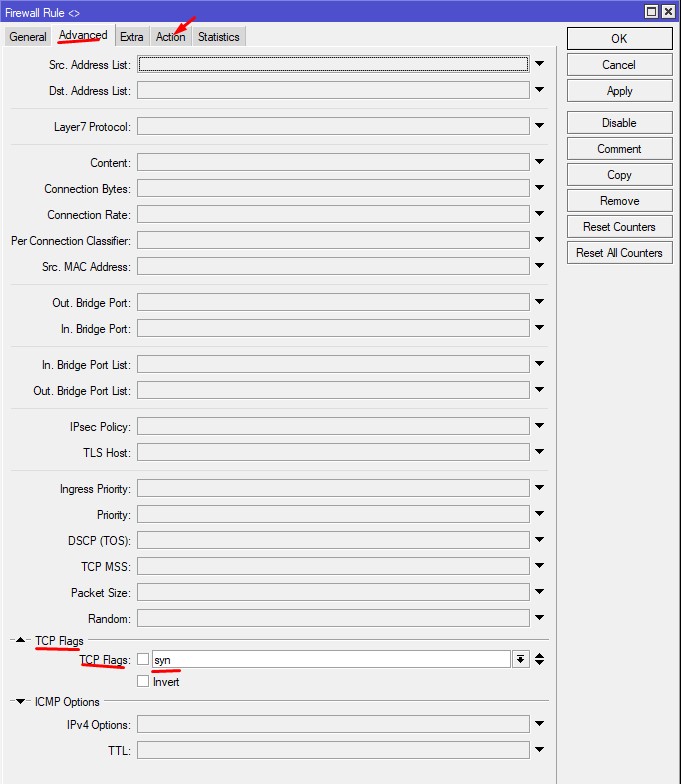Image resolution: width=681 pixels, height=784 pixels.
Task: Expand the Src. MAC Address arrow
Action: (x=540, y=266)
